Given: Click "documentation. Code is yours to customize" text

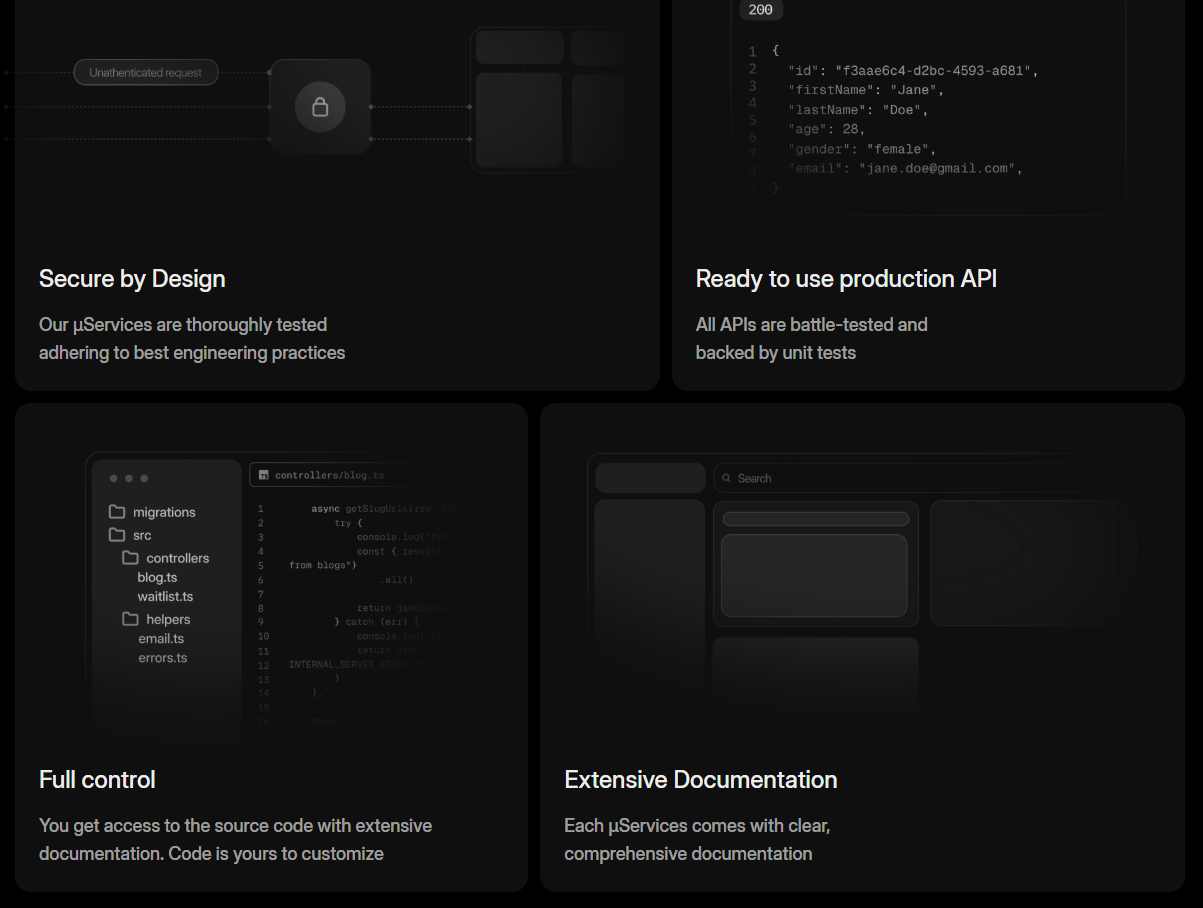Looking at the screenshot, I should [211, 854].
